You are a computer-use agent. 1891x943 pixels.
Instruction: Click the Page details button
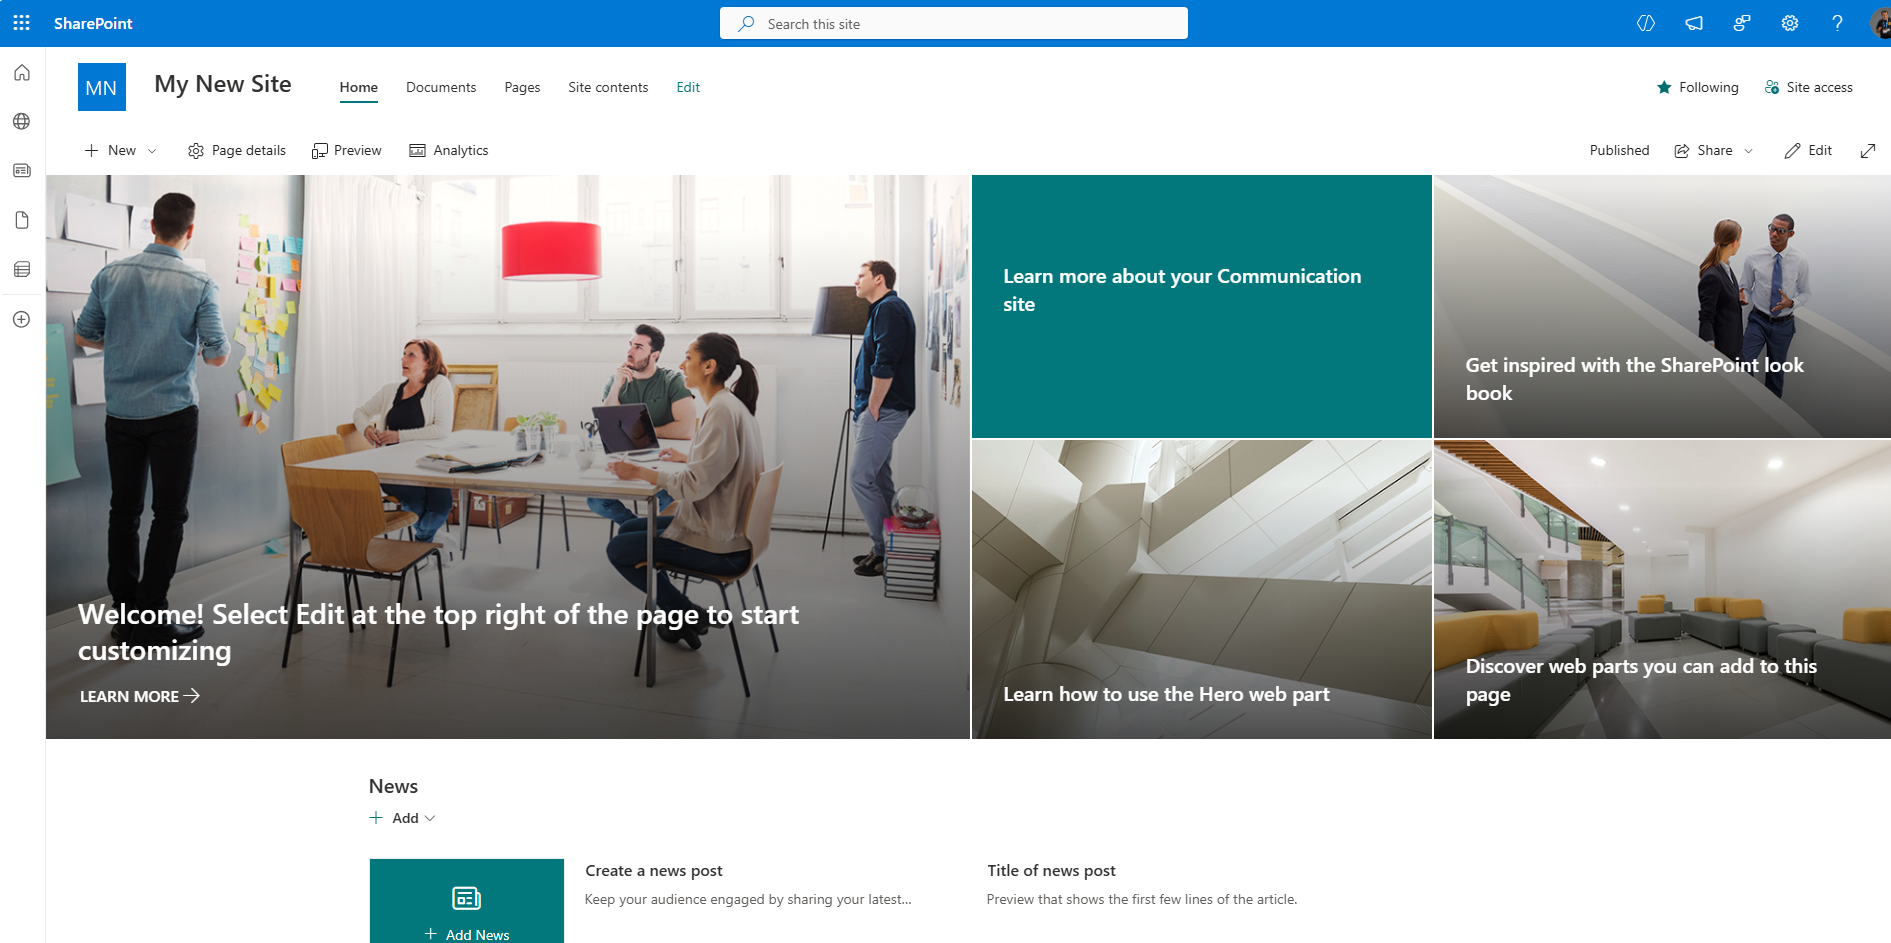point(237,151)
